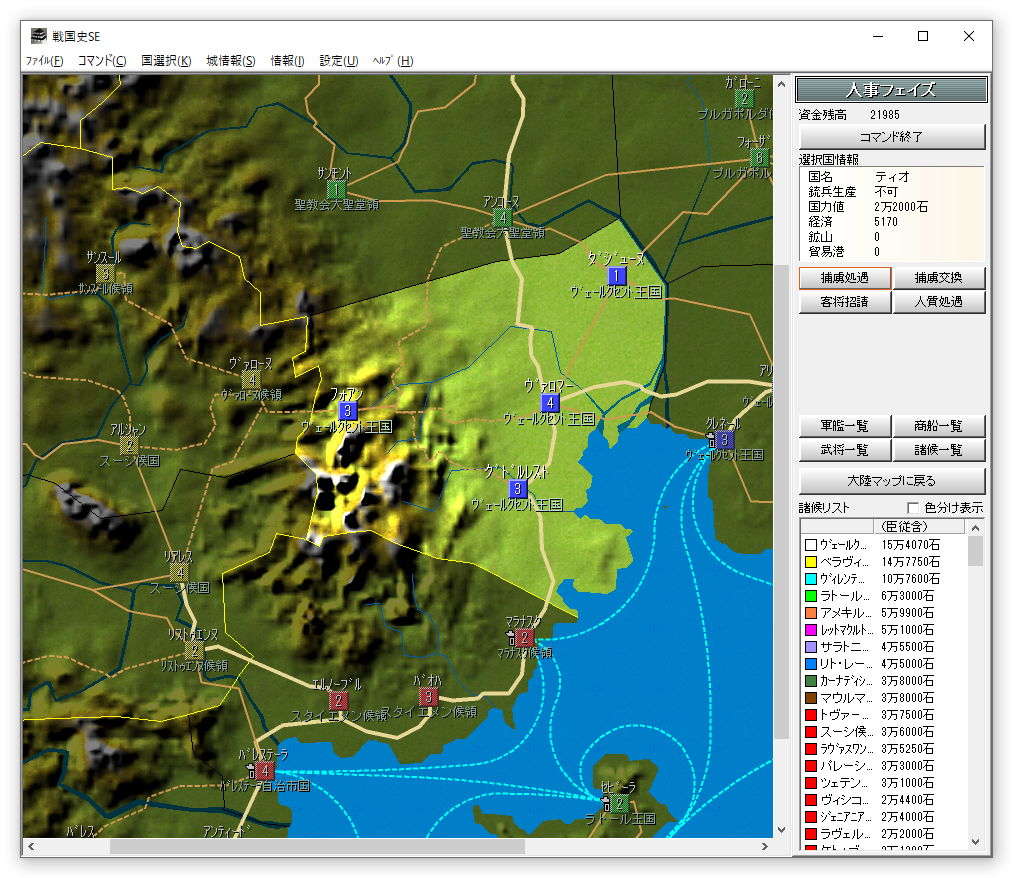Select the olive リアレス castle marker numbered 4
This screenshot has width=1013, height=878.
(179, 572)
